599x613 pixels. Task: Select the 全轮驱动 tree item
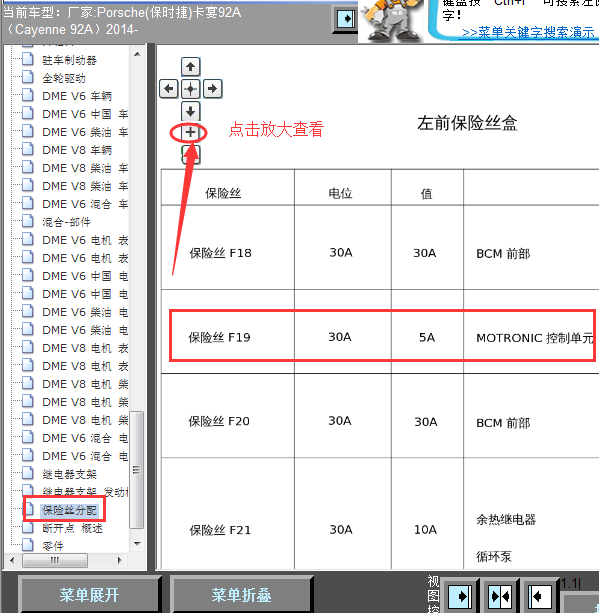pyautogui.click(x=64, y=78)
